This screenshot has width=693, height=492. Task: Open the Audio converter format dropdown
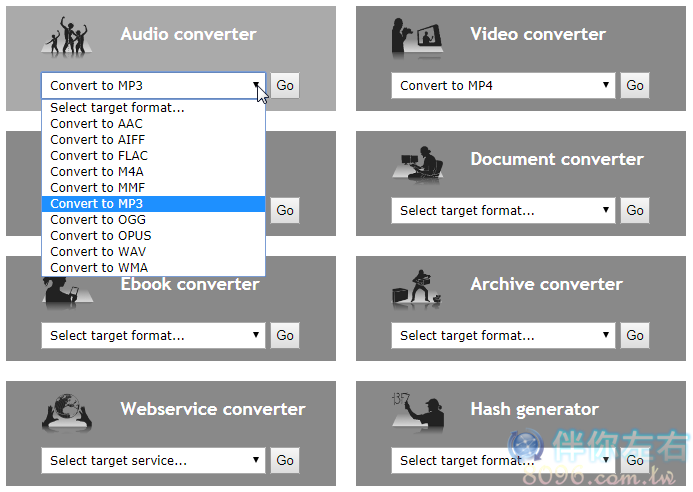pos(153,86)
